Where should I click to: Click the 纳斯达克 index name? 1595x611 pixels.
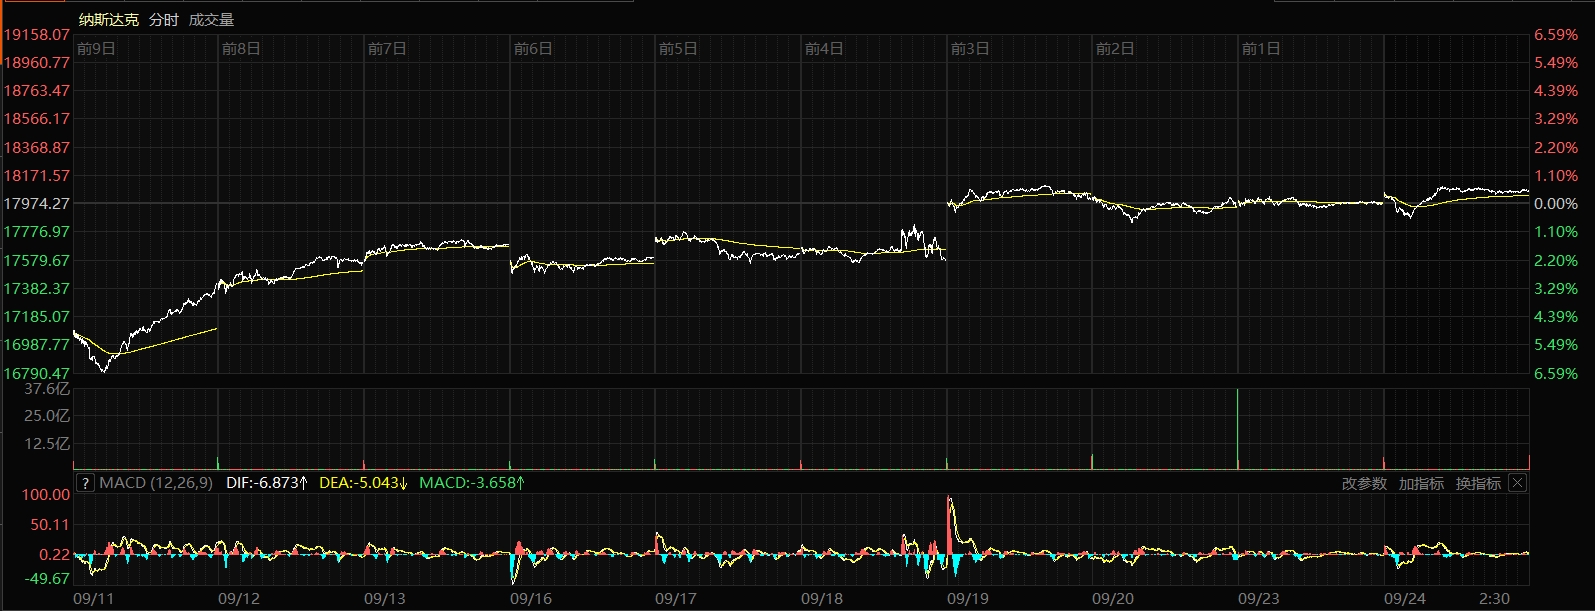[x=109, y=20]
